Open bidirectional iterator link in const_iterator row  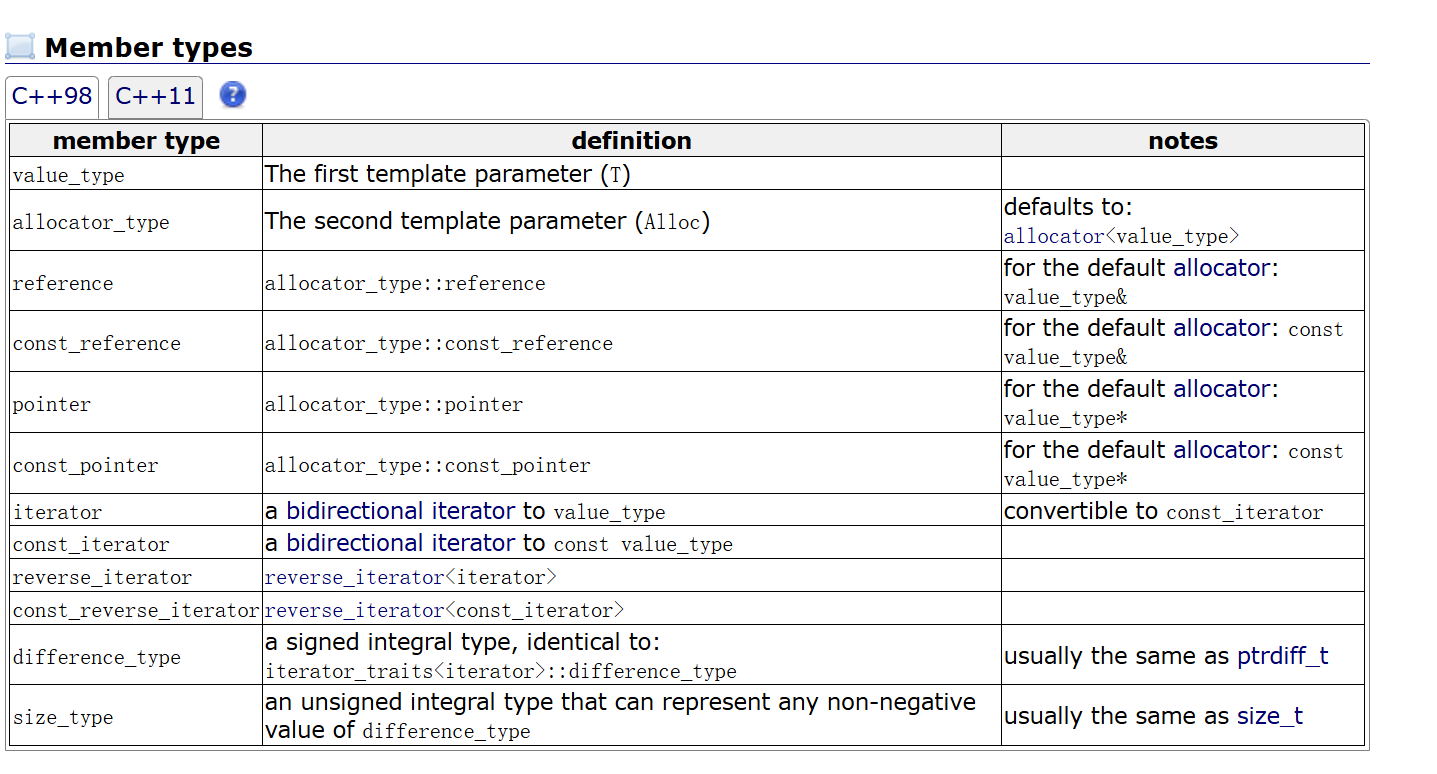point(401,543)
